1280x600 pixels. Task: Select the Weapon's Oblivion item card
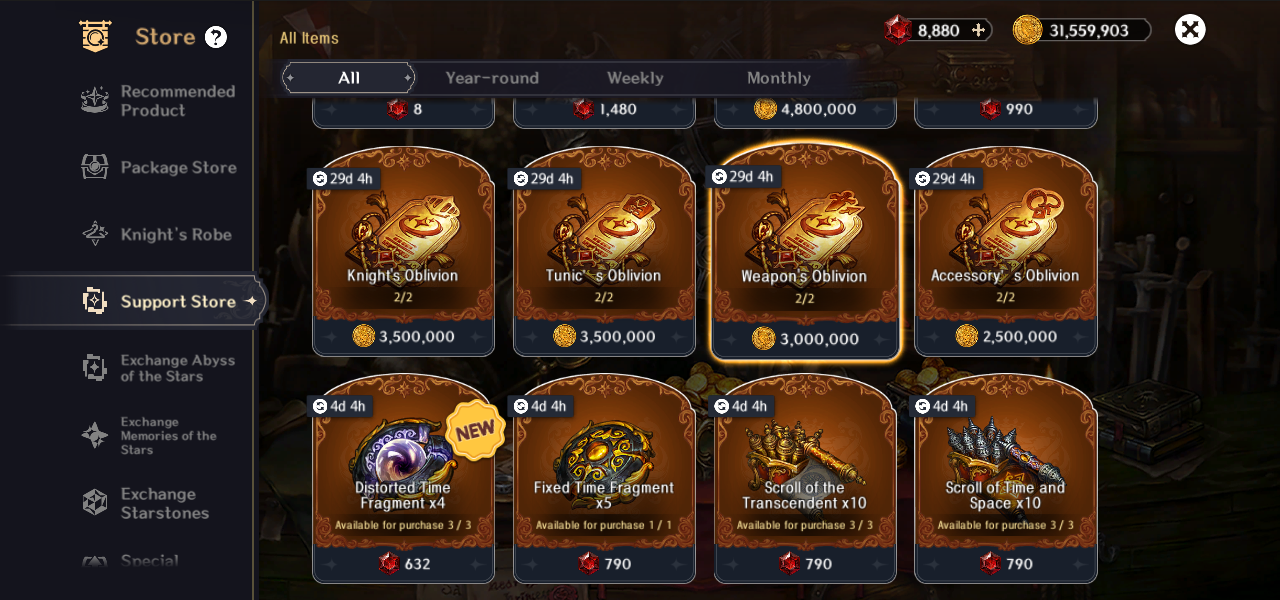click(x=805, y=252)
